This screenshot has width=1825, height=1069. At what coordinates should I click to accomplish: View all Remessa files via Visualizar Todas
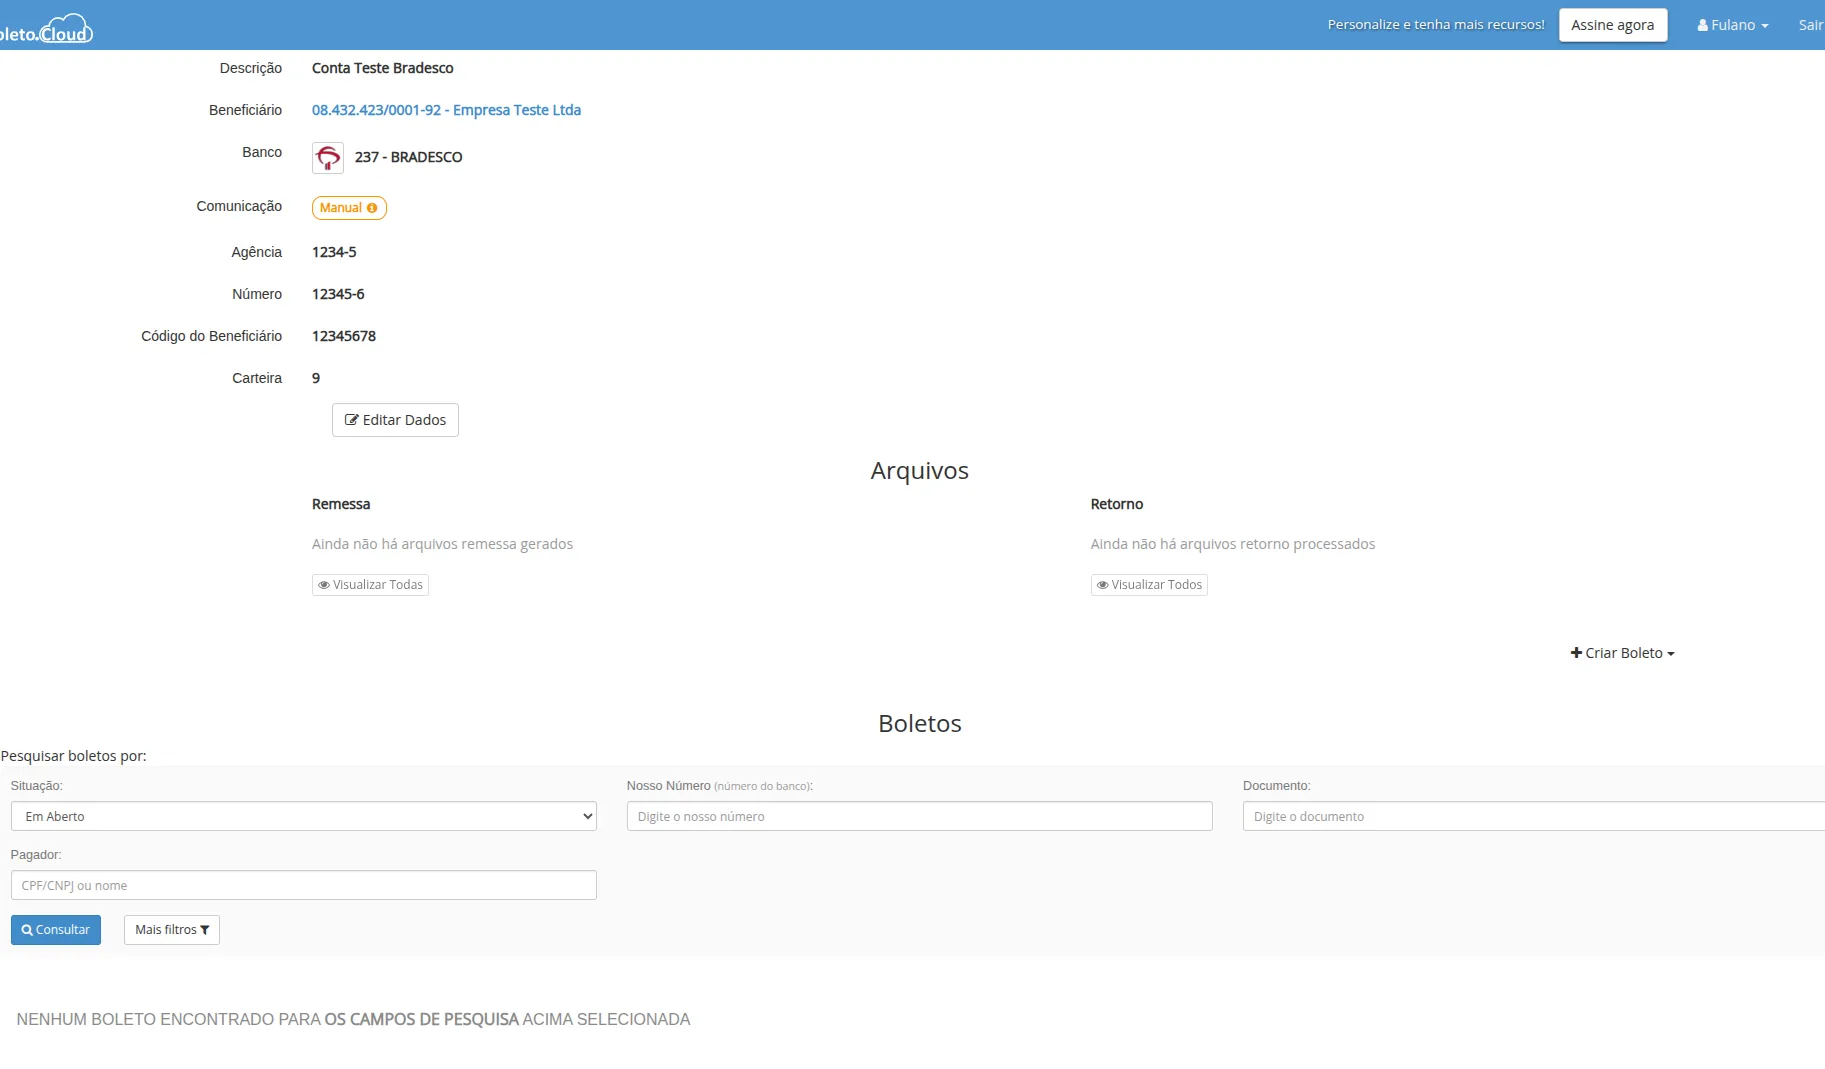coord(370,585)
